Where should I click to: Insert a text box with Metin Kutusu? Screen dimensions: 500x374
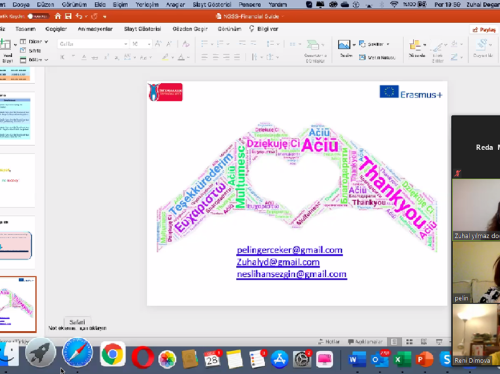pyautogui.click(x=377, y=57)
